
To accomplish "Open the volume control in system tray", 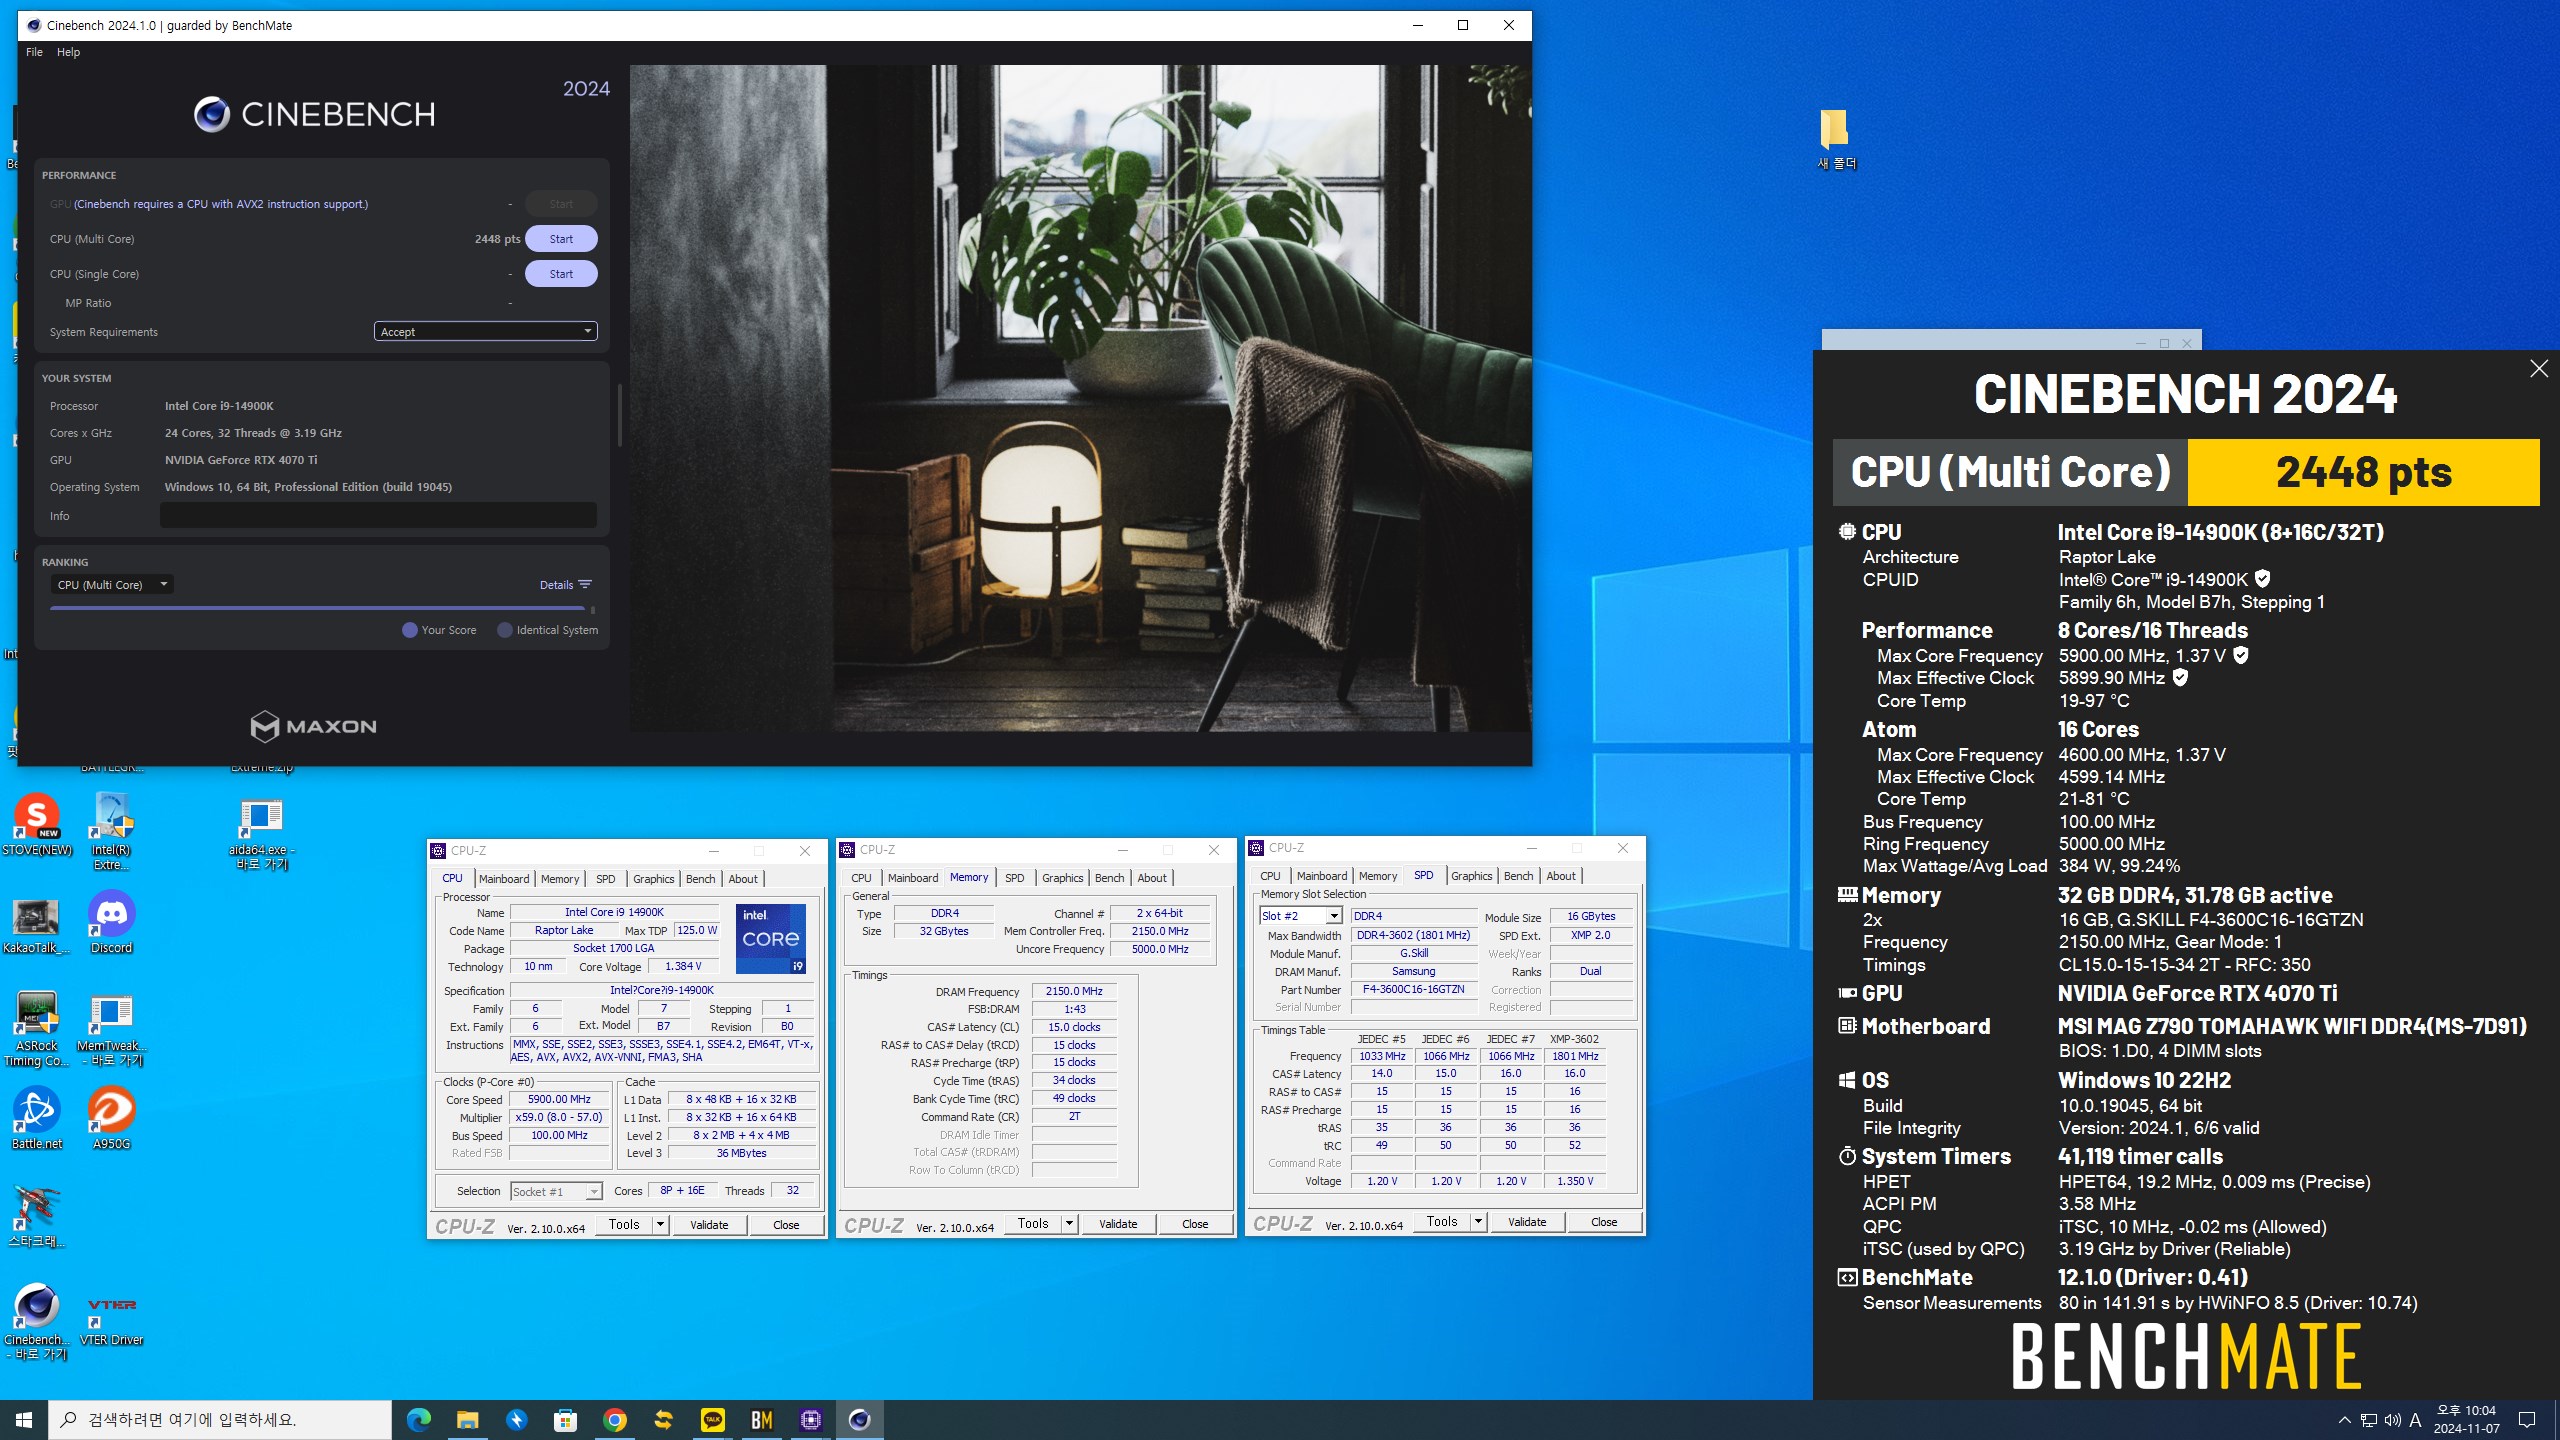I will click(x=2392, y=1420).
